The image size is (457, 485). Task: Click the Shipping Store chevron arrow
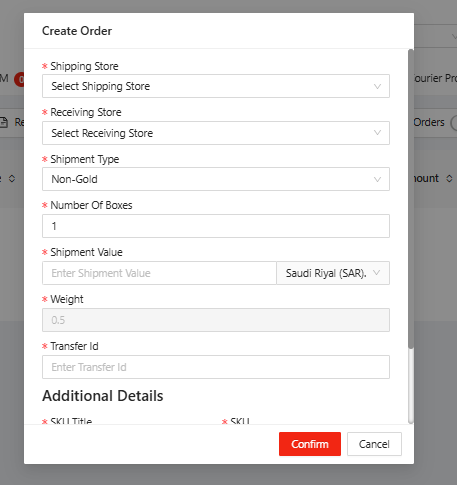coord(377,87)
